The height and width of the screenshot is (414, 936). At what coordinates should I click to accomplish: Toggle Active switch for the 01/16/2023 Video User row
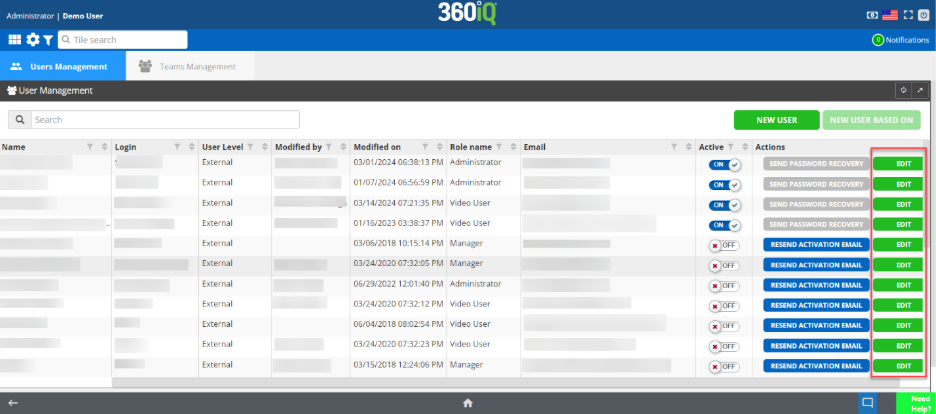[723, 223]
